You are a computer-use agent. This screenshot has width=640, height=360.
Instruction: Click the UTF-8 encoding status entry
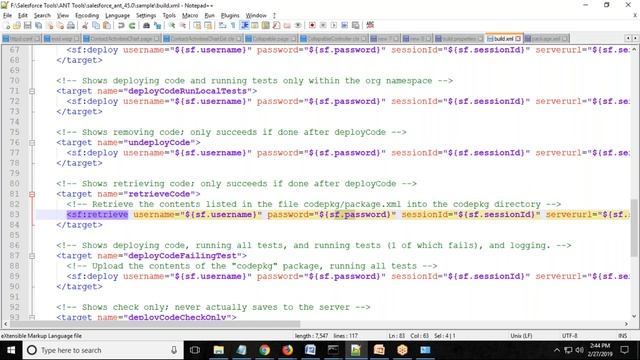pyautogui.click(x=569, y=336)
